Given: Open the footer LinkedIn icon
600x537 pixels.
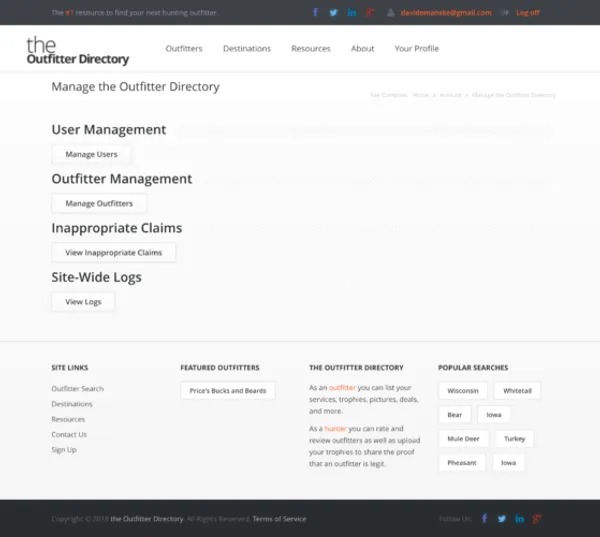Looking at the screenshot, I should pos(519,519).
